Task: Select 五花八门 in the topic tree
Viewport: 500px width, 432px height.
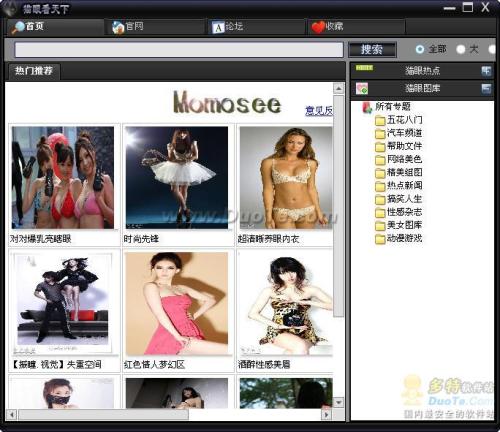Action: coord(404,120)
